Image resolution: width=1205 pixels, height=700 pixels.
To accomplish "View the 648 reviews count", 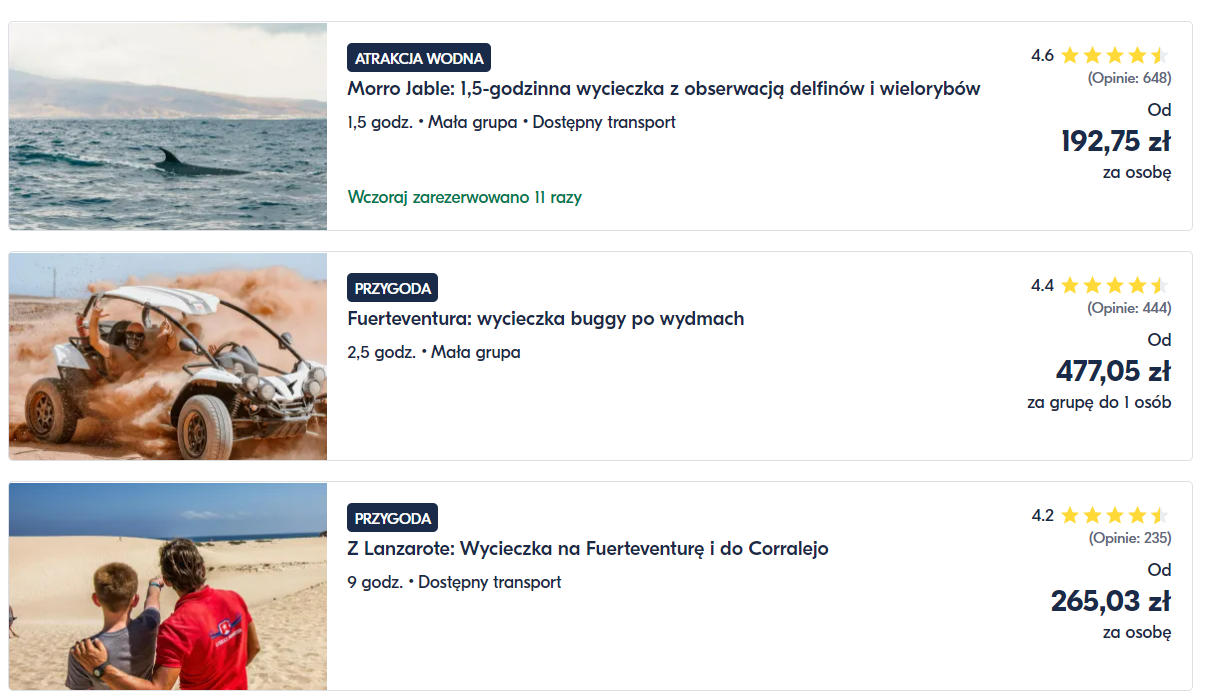I will pos(1130,78).
